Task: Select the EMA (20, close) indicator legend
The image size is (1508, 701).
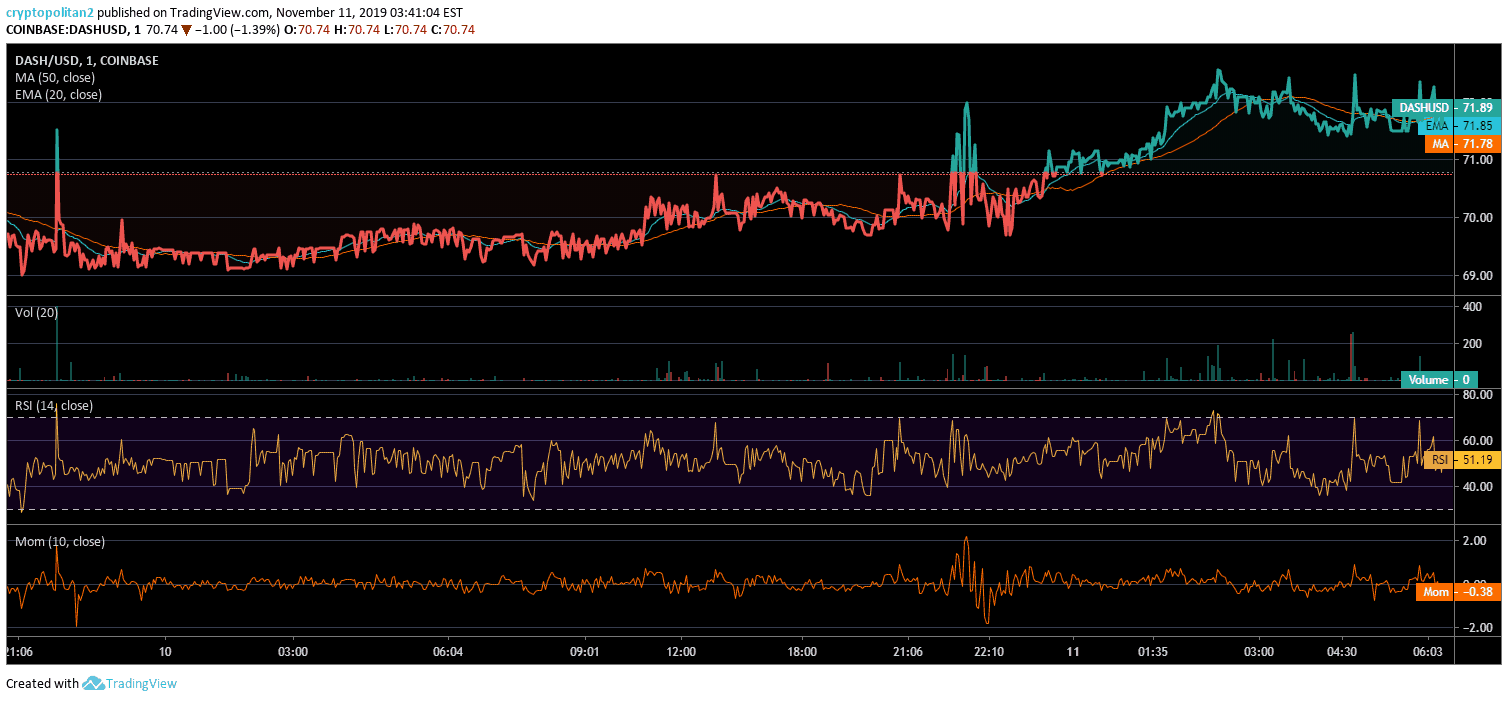Action: tap(58, 95)
